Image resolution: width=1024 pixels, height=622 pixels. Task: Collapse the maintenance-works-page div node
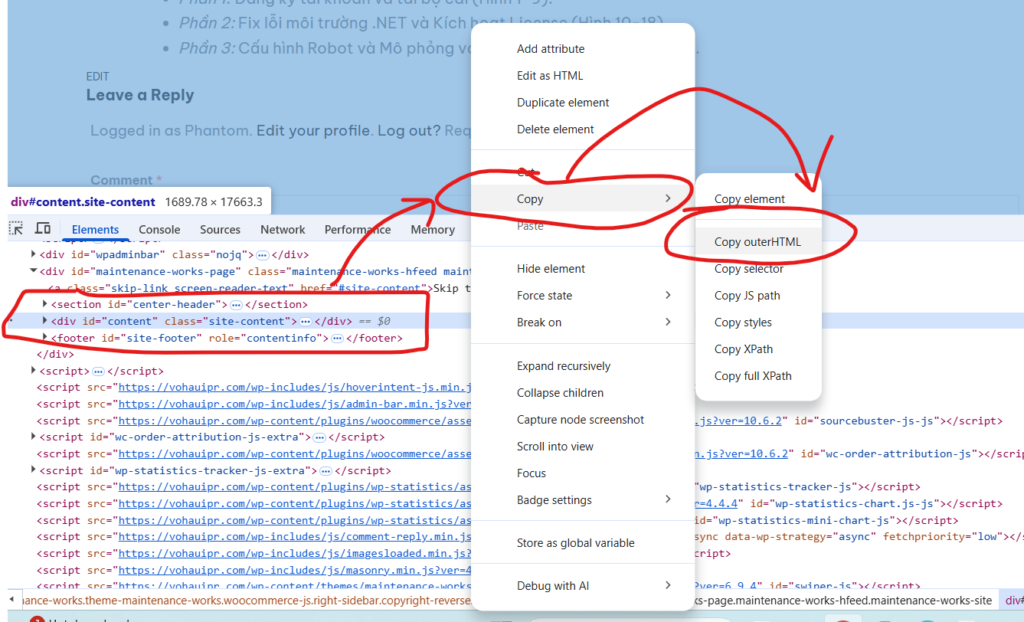(33, 271)
